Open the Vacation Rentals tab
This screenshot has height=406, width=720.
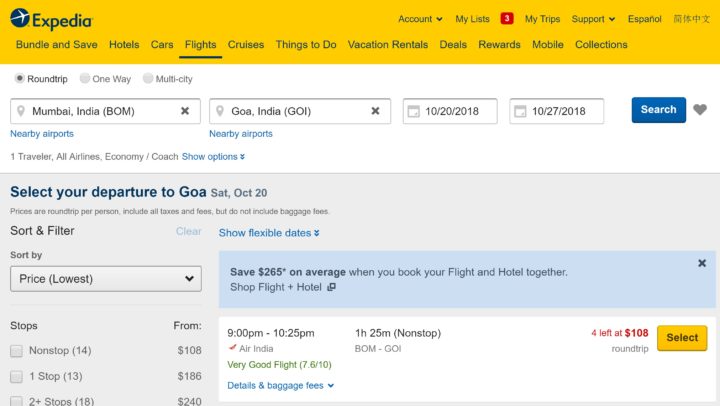(x=388, y=45)
